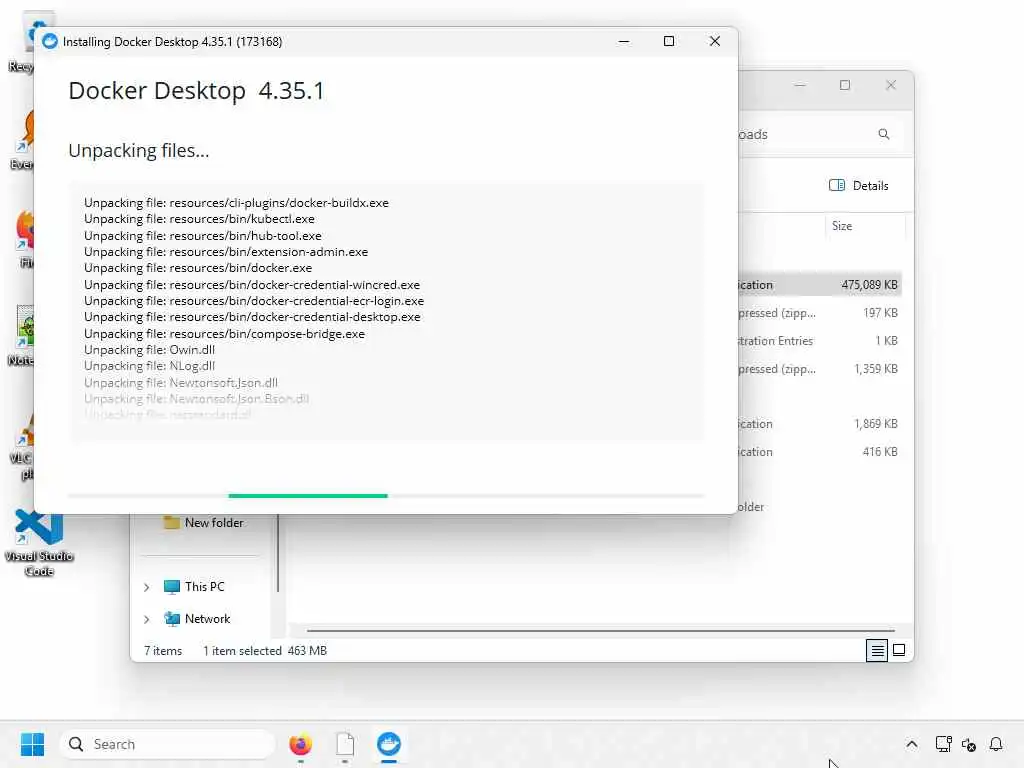
Task: Click the 'Unpacking files...' status heading
Action: [x=138, y=151]
